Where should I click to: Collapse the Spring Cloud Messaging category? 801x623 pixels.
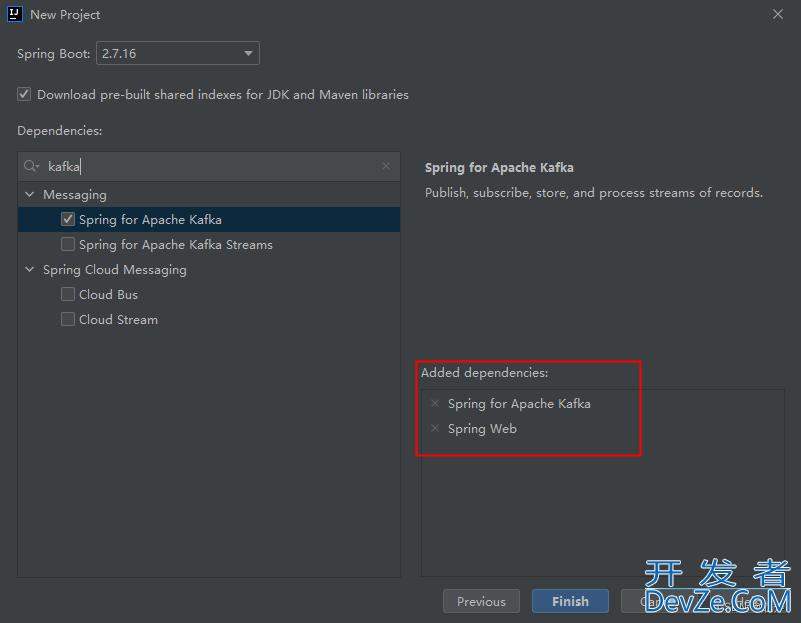(x=30, y=270)
